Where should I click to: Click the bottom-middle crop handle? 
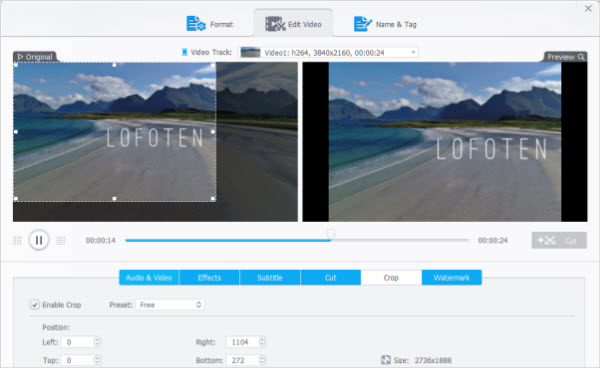tap(114, 199)
